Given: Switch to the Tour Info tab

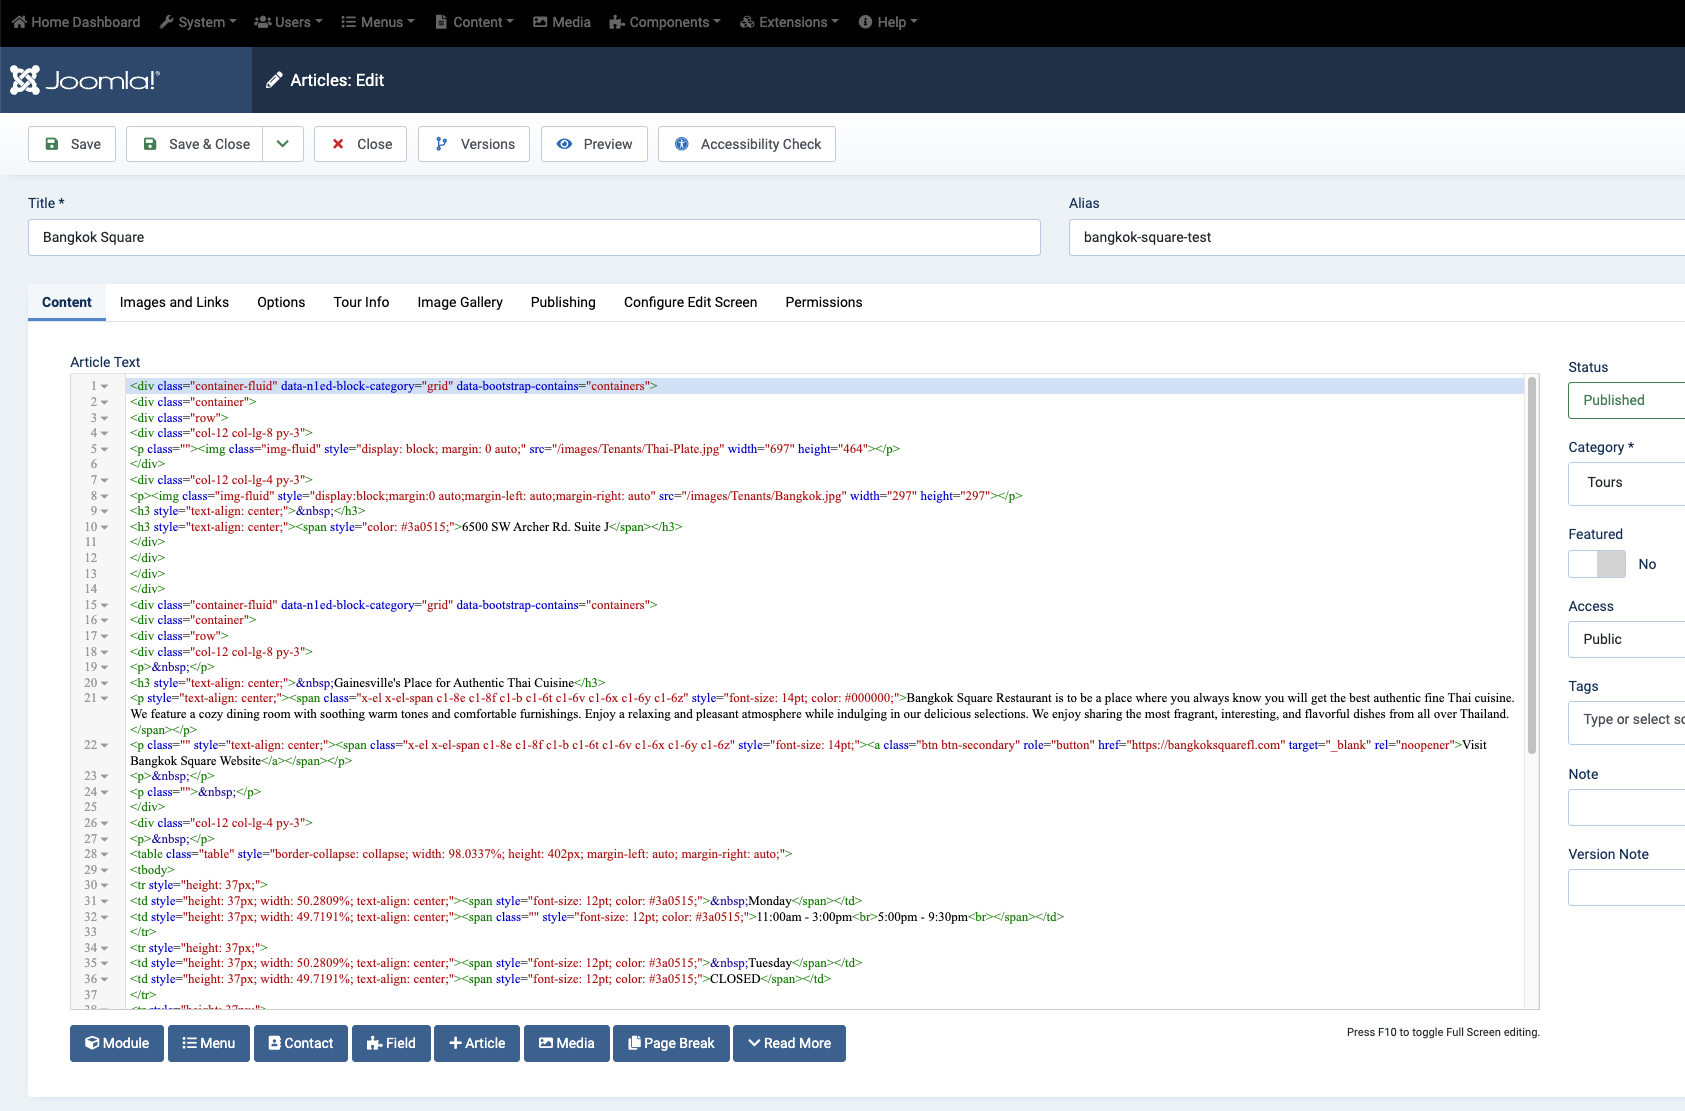Looking at the screenshot, I should pyautogui.click(x=361, y=302).
